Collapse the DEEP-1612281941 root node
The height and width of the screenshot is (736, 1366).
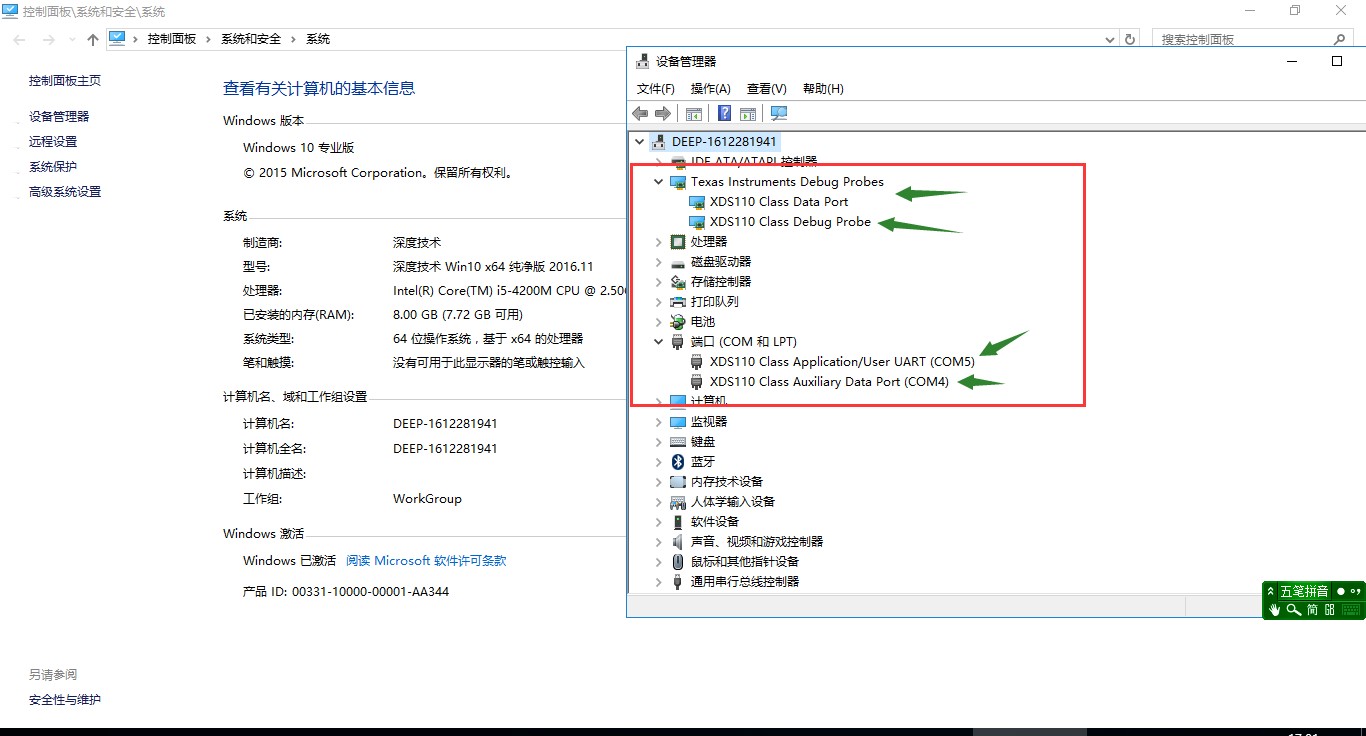click(640, 142)
